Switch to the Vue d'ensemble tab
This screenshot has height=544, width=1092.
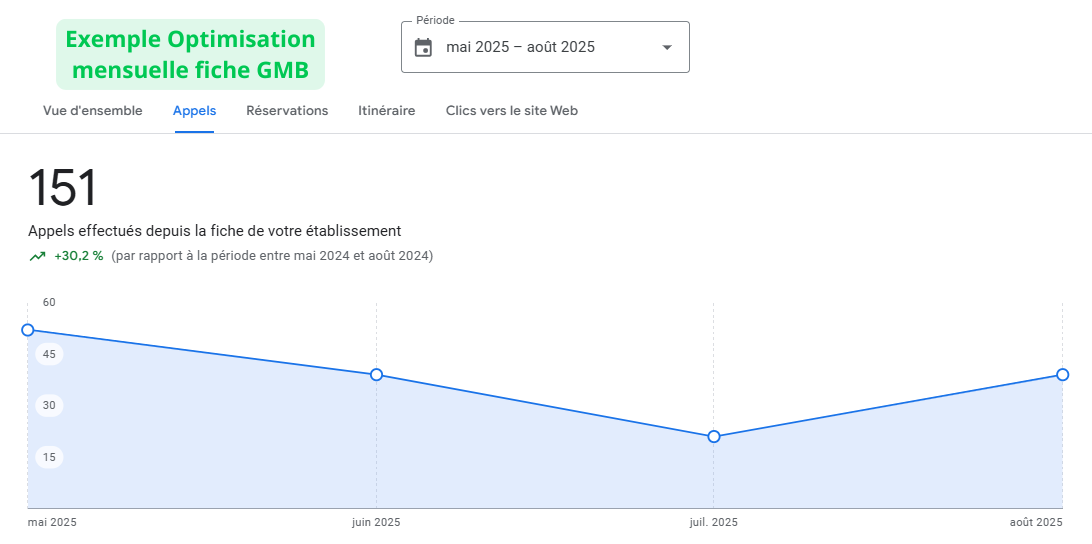(92, 111)
